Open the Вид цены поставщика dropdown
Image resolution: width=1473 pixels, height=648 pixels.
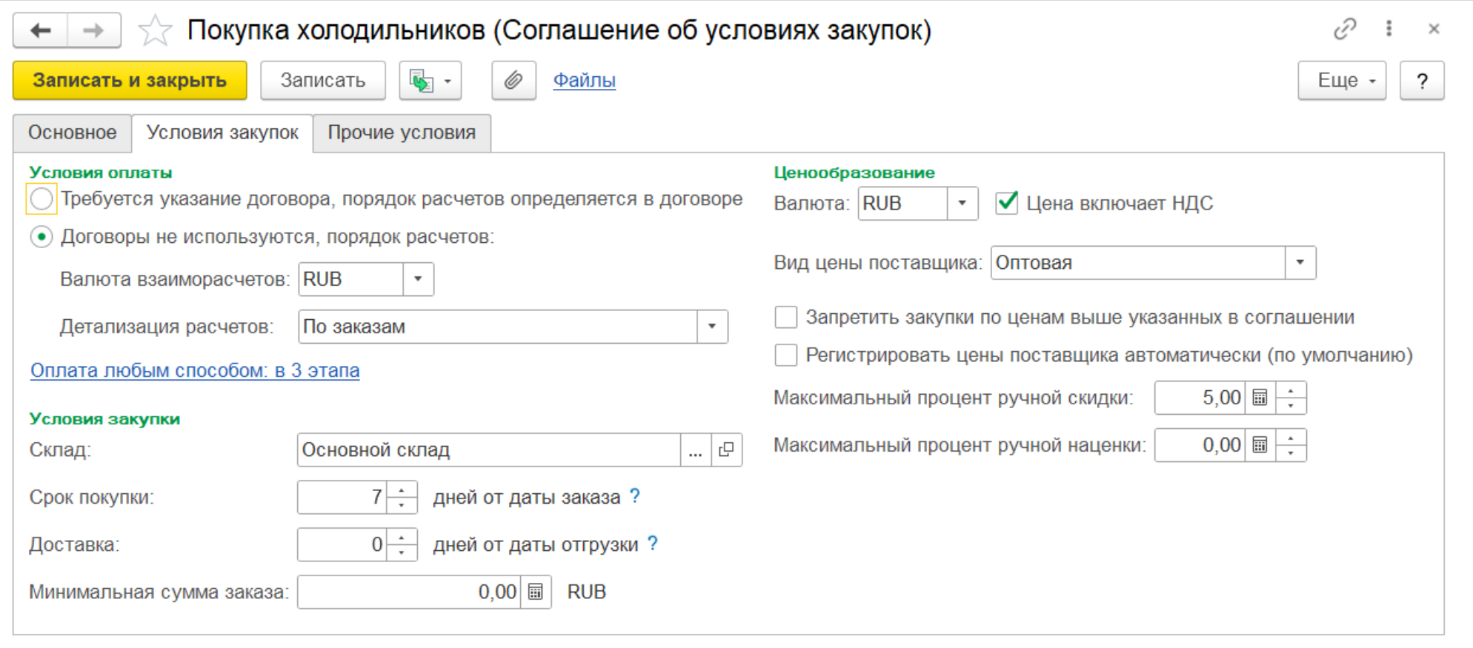pos(1300,263)
